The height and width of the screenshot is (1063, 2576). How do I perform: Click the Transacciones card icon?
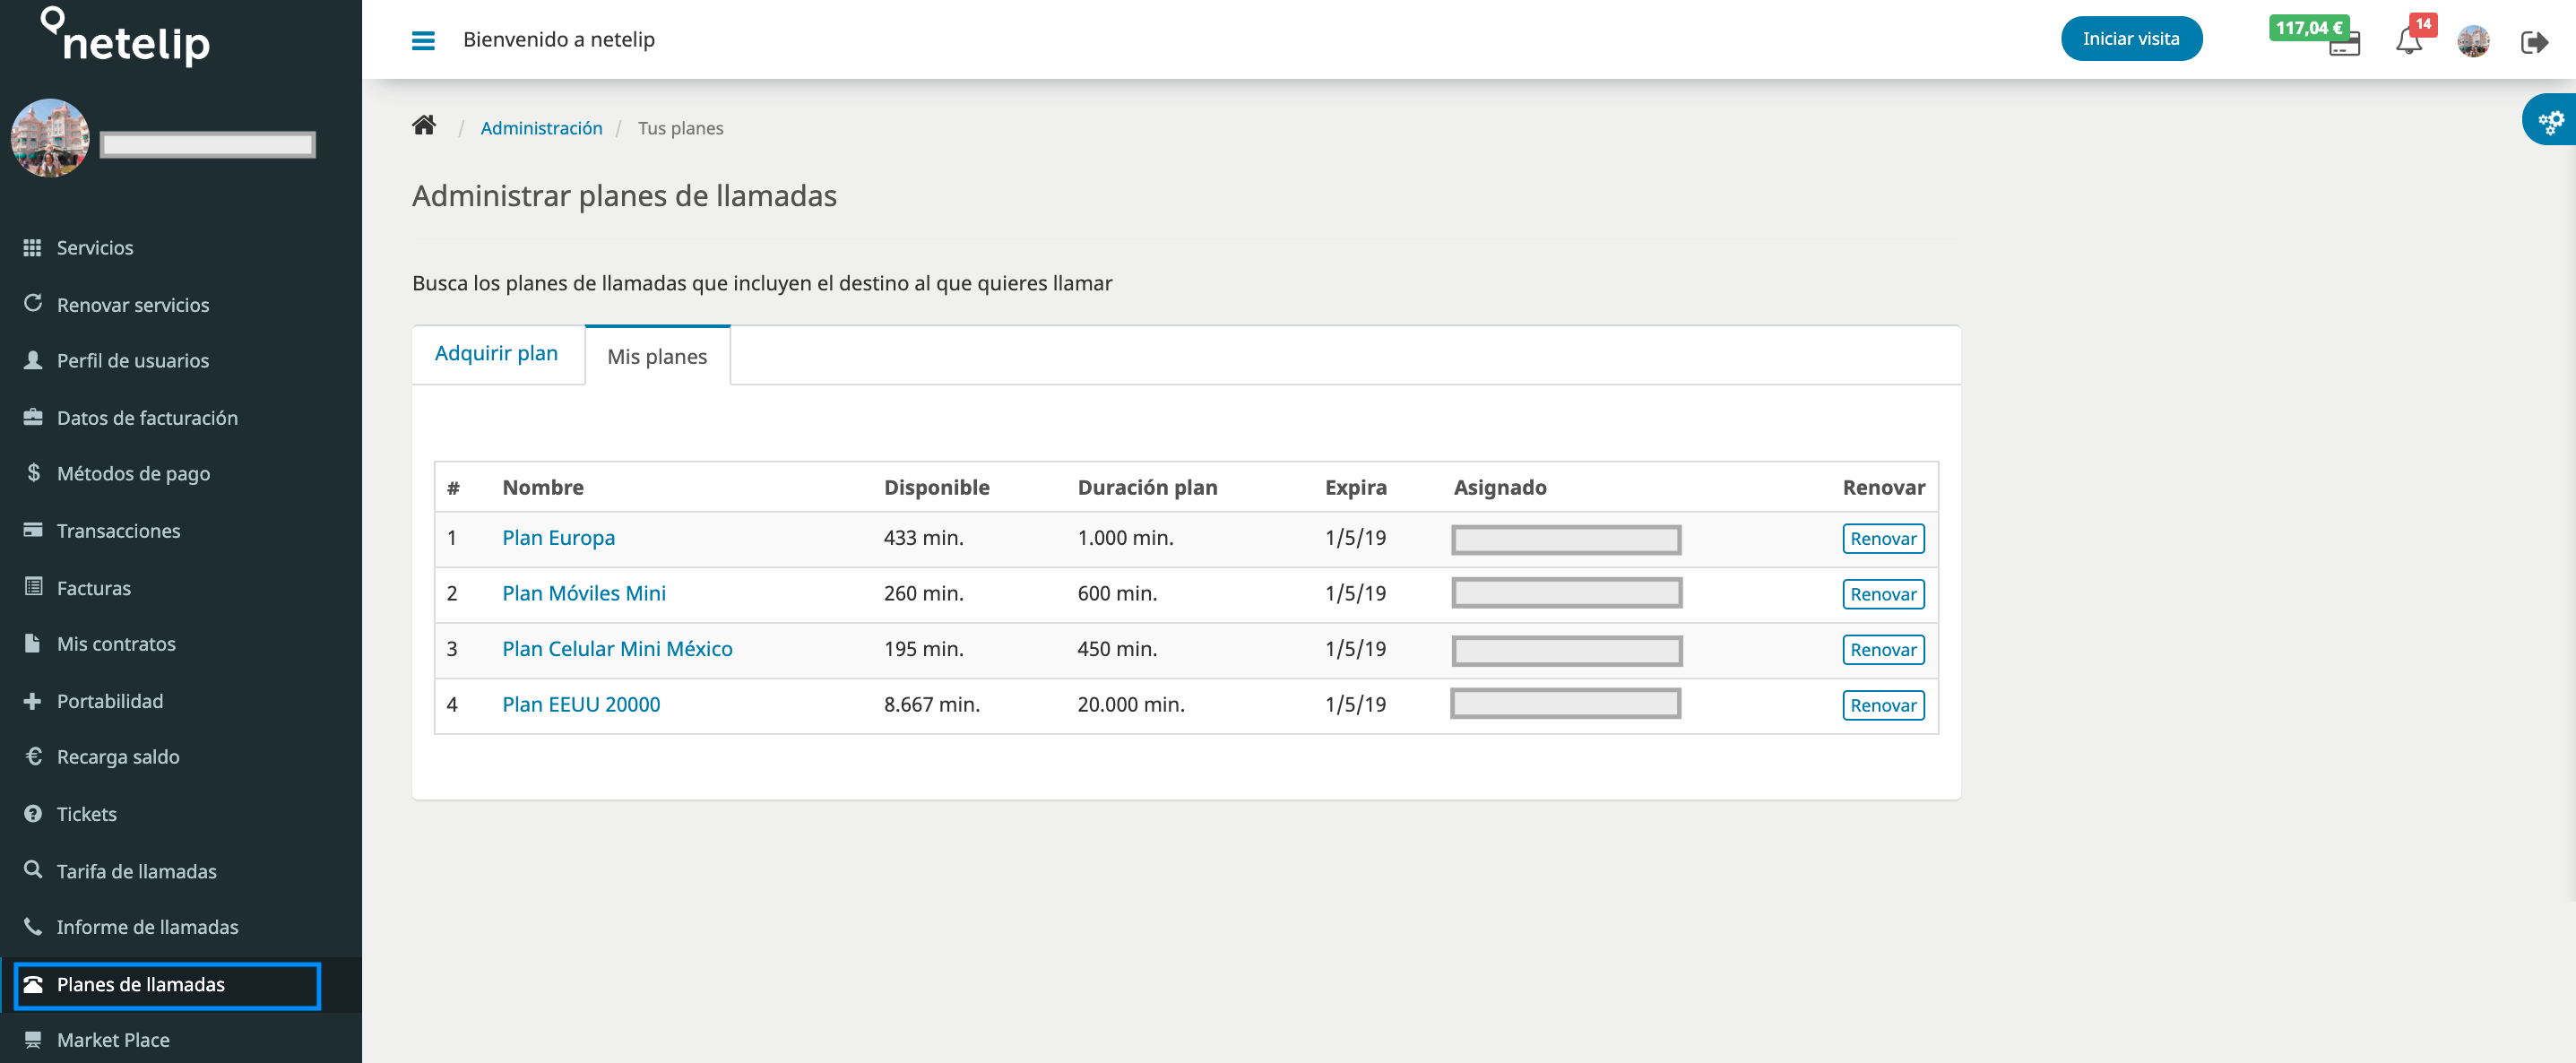[33, 530]
